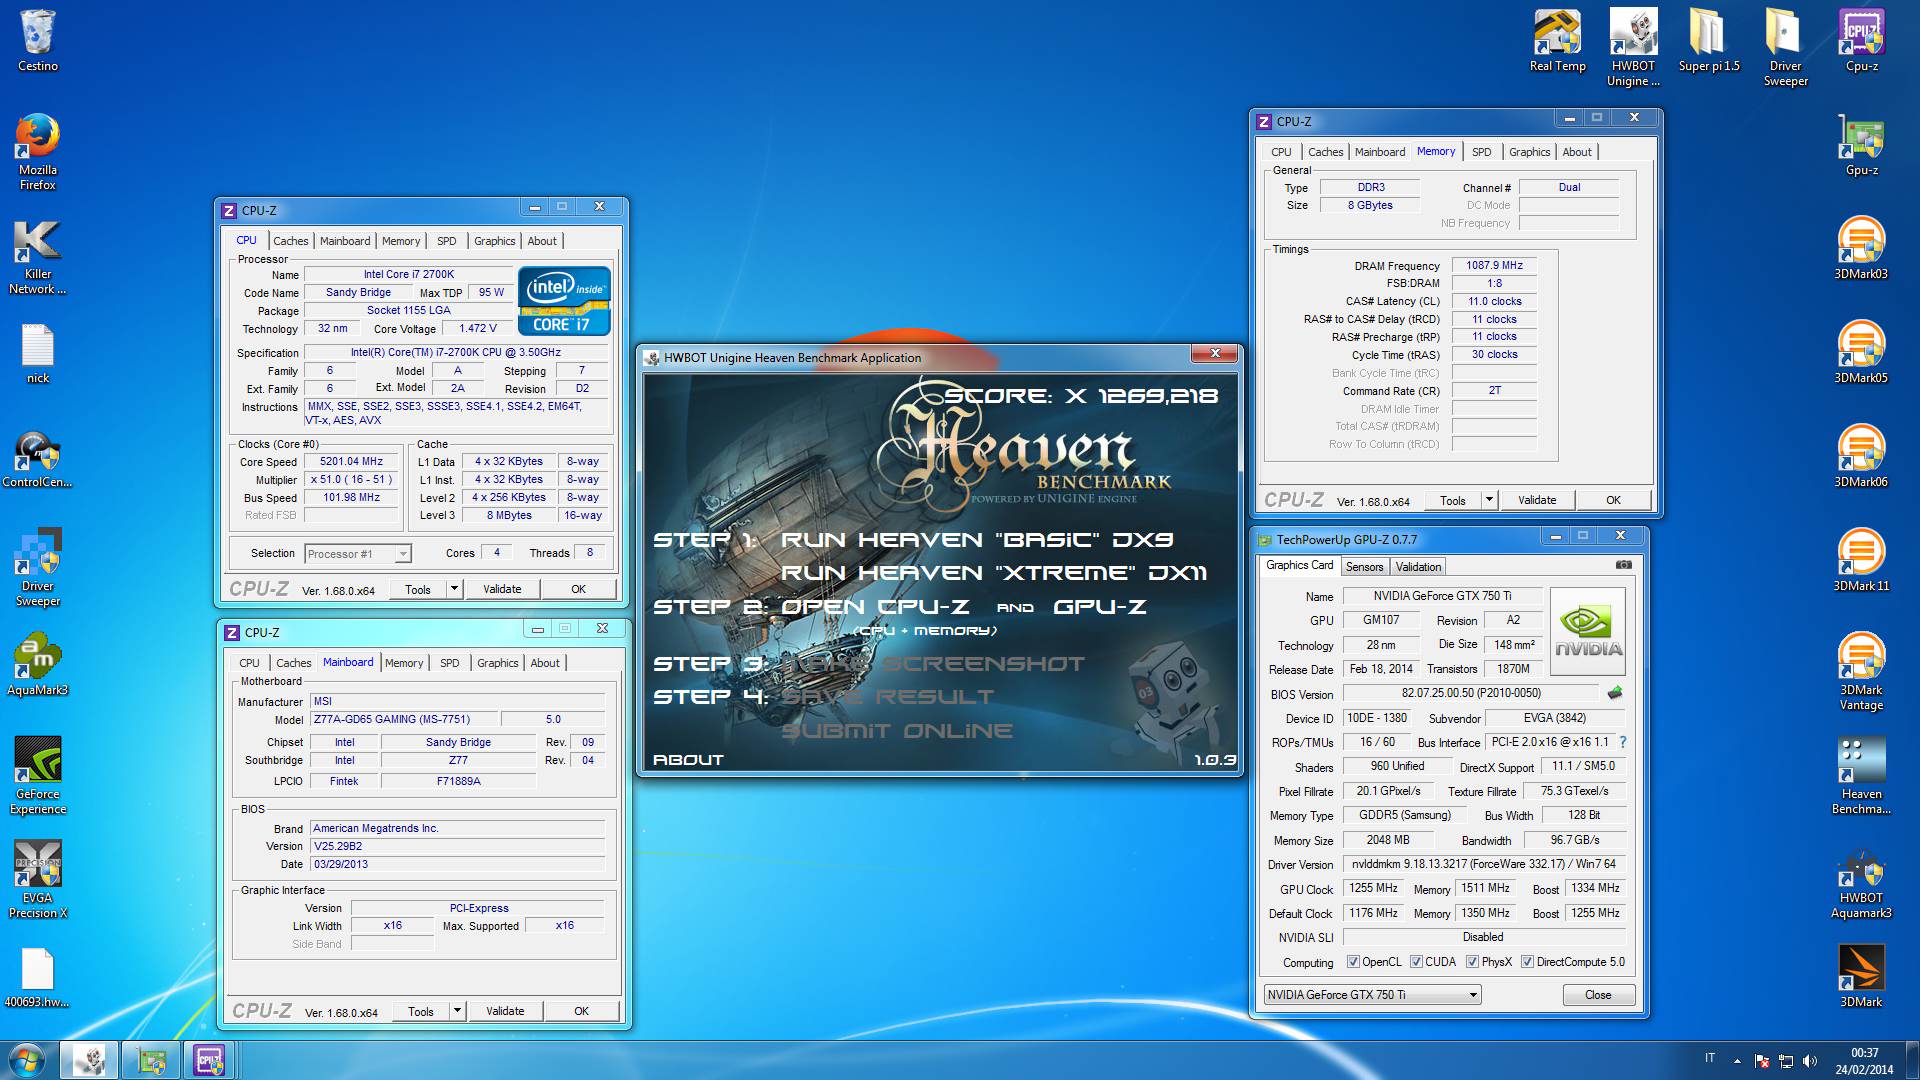The width and height of the screenshot is (1920, 1080).
Task: Launch Mozilla Firefox from desktop
Action: coord(38,150)
